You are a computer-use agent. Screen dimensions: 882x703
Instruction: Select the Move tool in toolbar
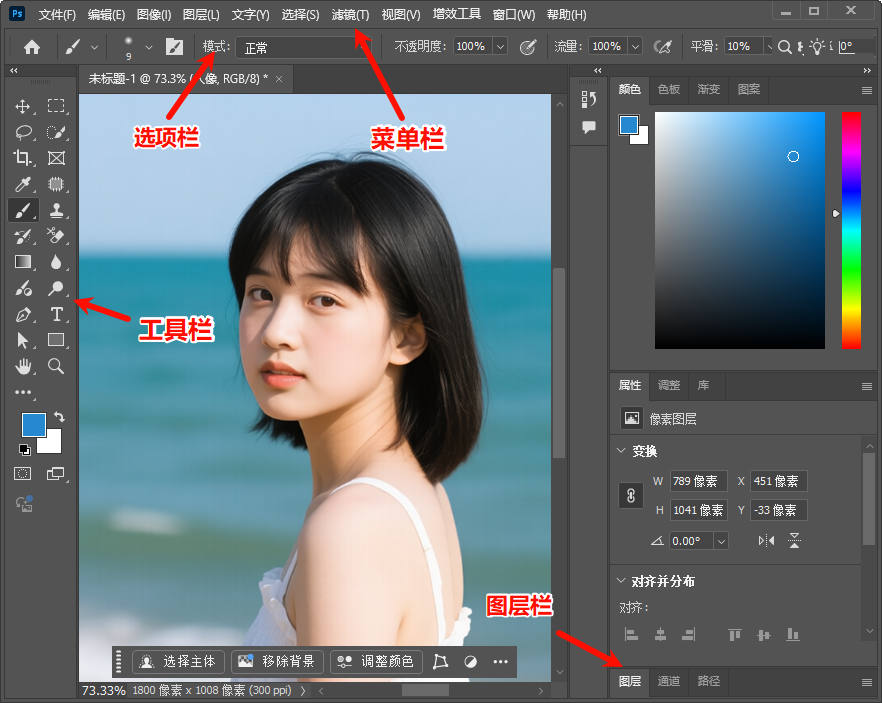click(23, 106)
